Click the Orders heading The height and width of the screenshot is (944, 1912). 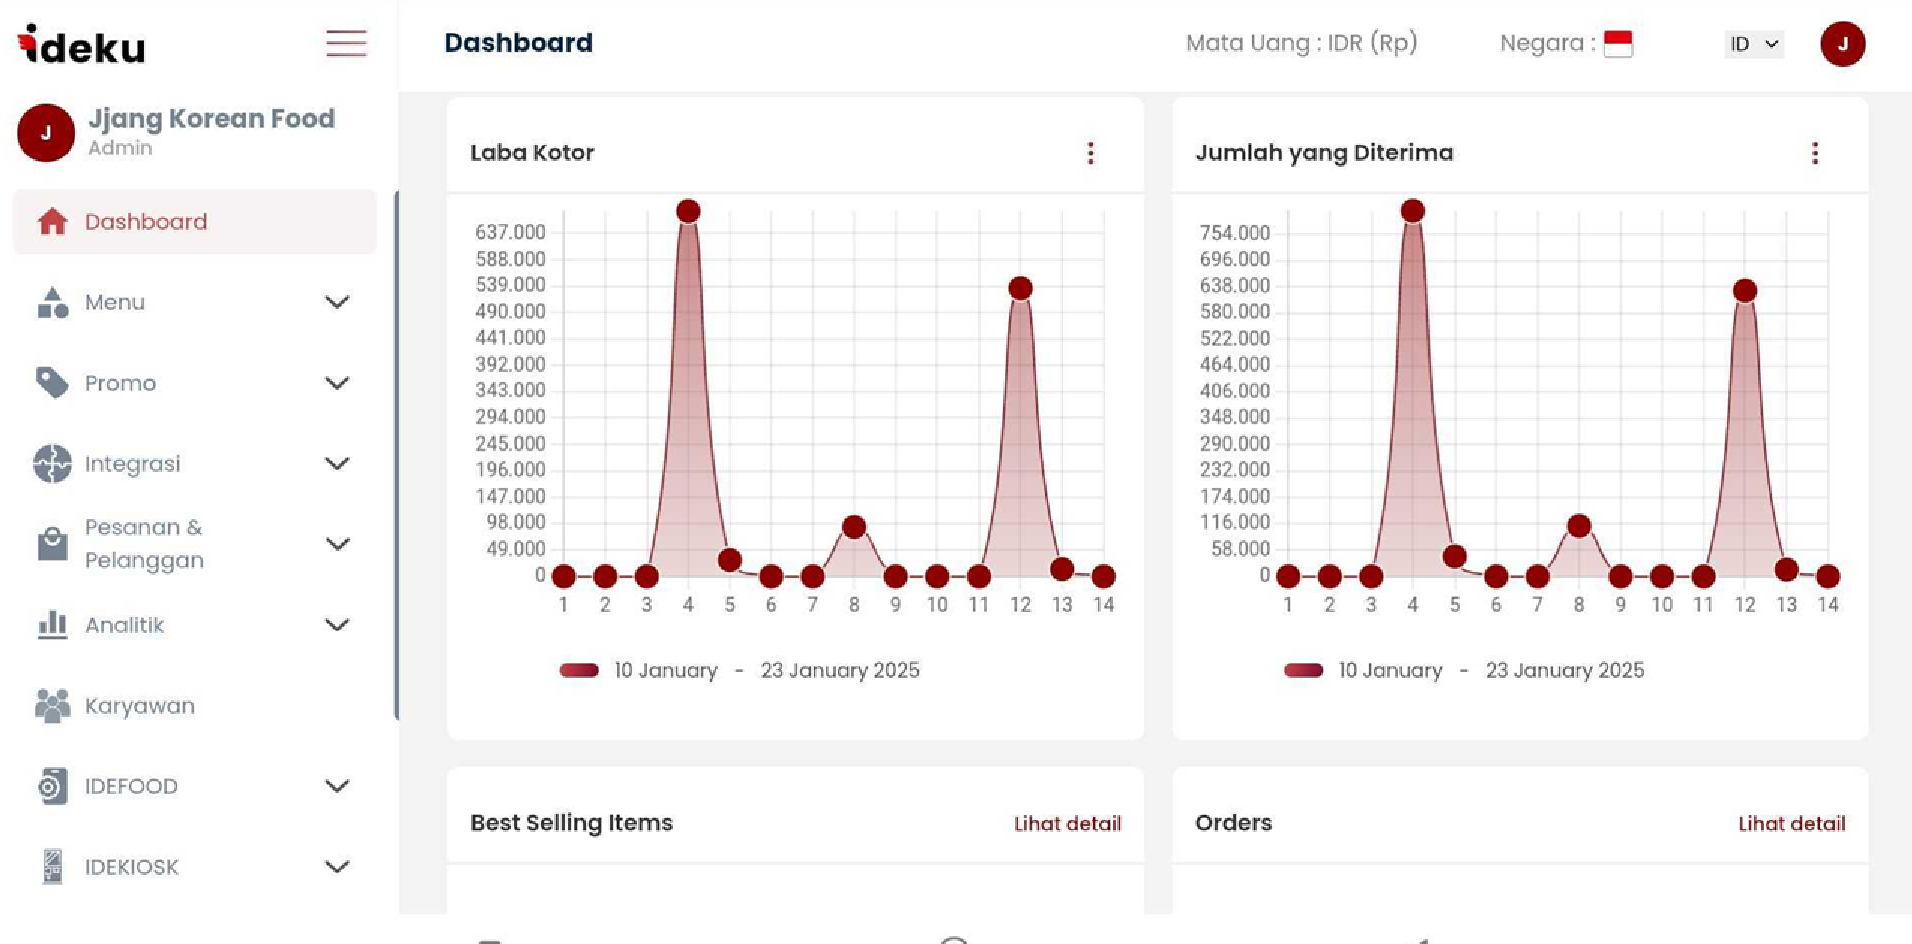[1233, 822]
